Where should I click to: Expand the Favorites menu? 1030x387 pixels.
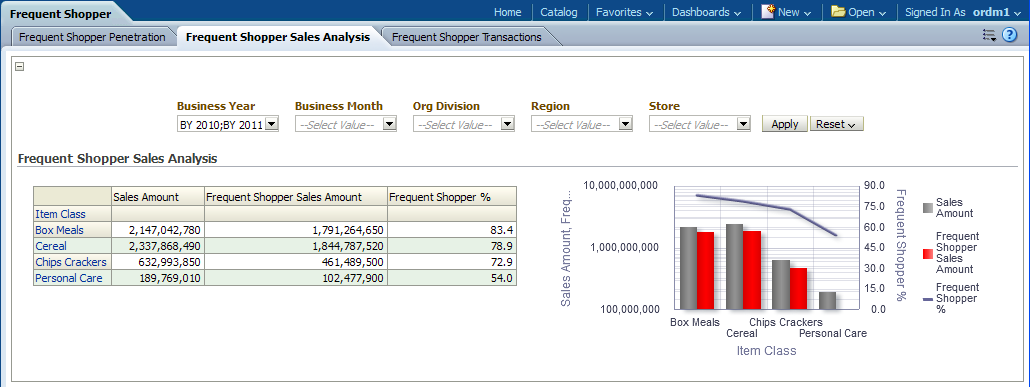click(x=624, y=12)
